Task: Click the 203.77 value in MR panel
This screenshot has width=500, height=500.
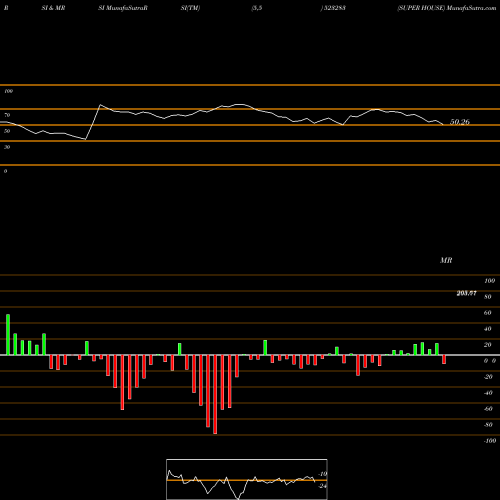Action: coord(466,293)
